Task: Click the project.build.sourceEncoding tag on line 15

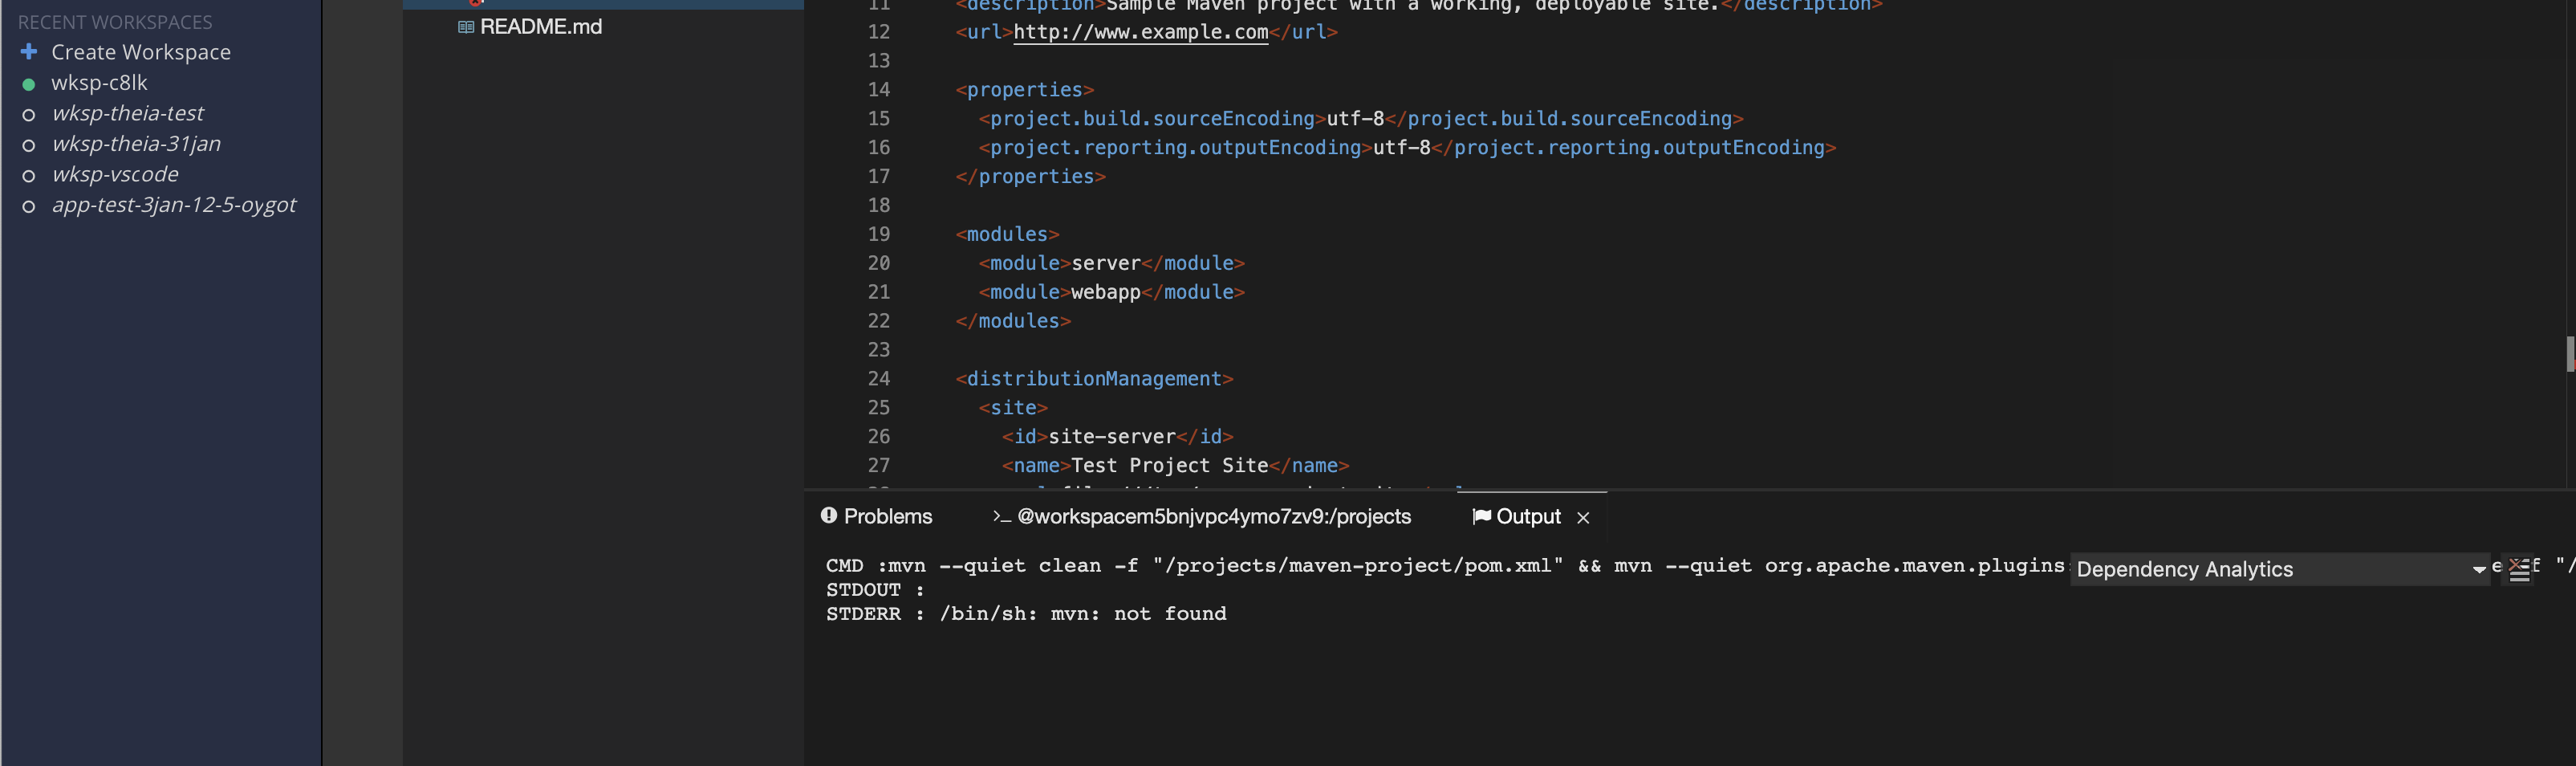Action: tap(1152, 119)
